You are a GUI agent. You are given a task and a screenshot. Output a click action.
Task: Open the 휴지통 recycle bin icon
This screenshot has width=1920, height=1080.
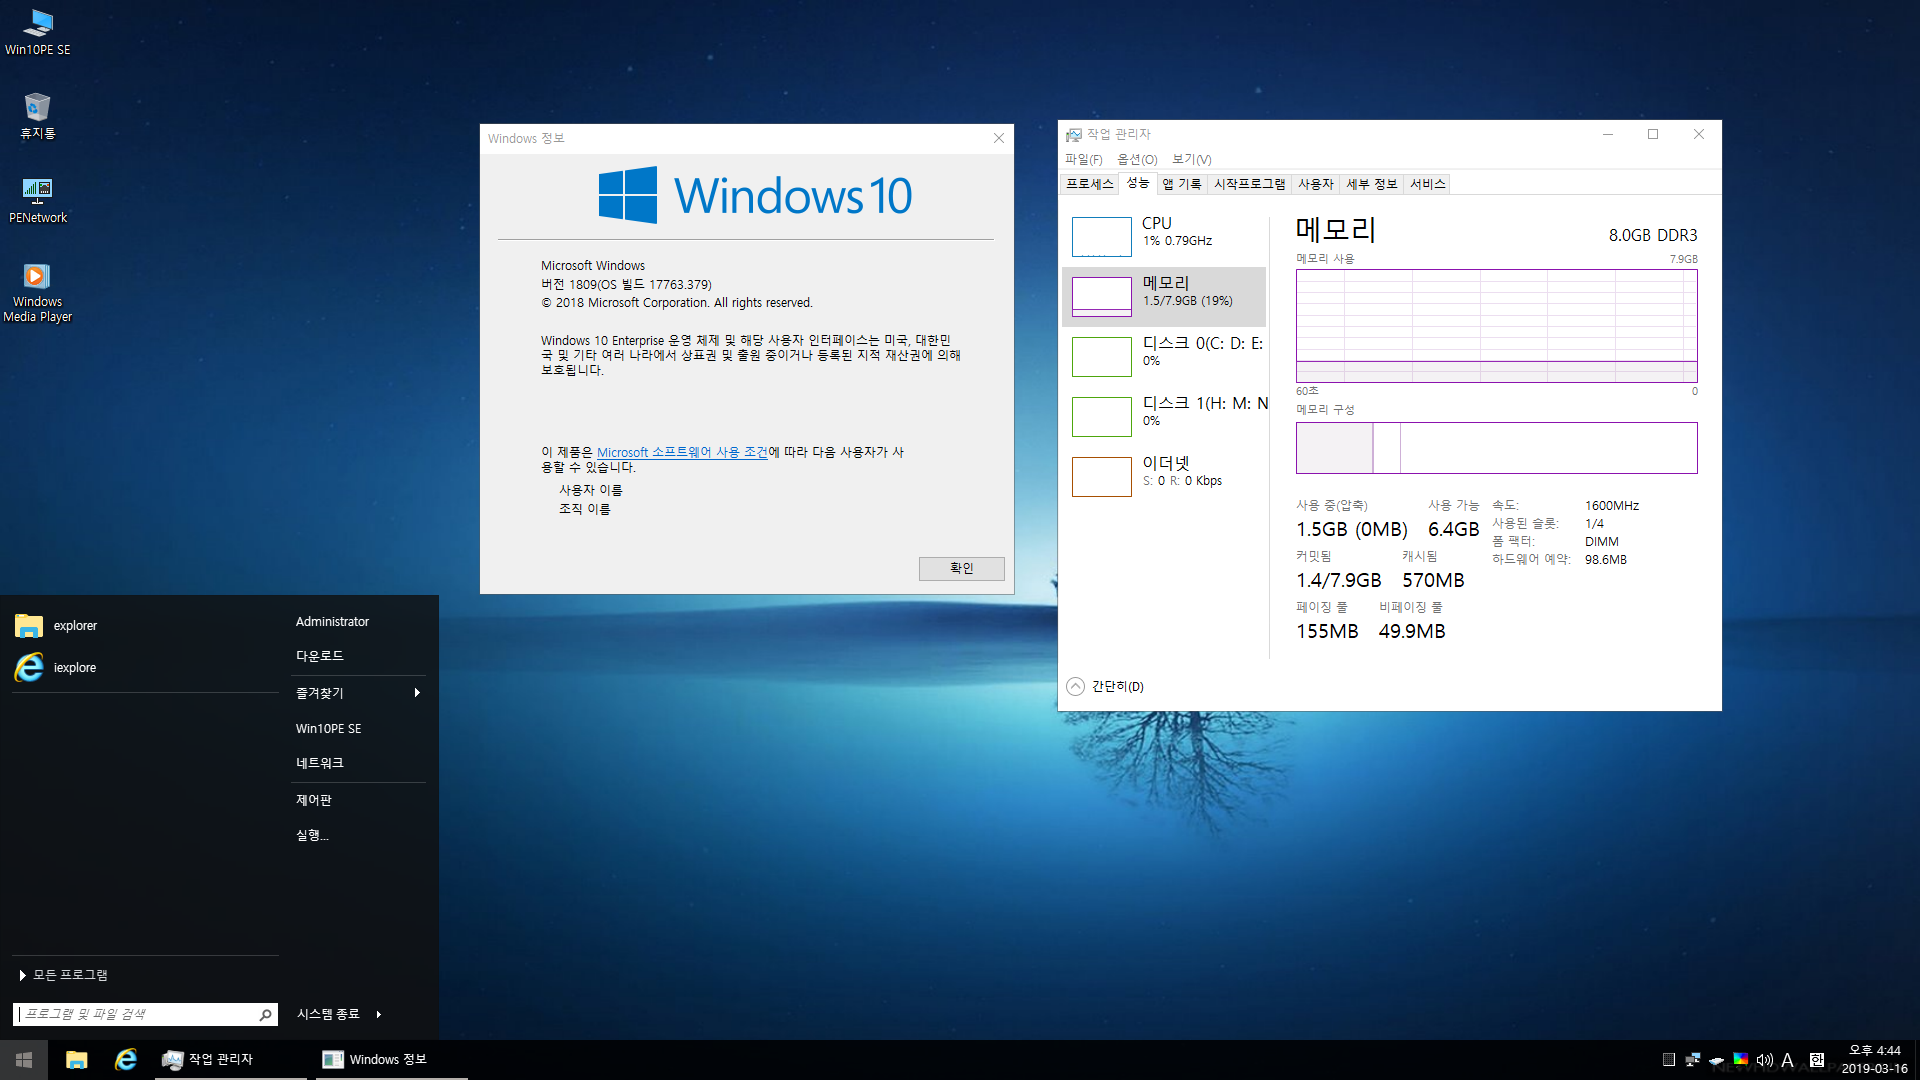click(37, 116)
